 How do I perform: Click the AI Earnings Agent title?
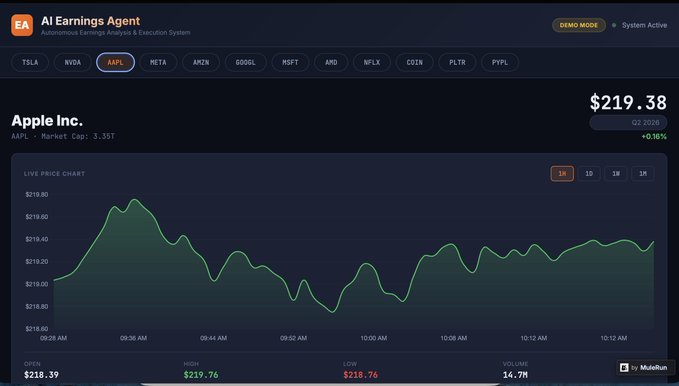click(91, 21)
